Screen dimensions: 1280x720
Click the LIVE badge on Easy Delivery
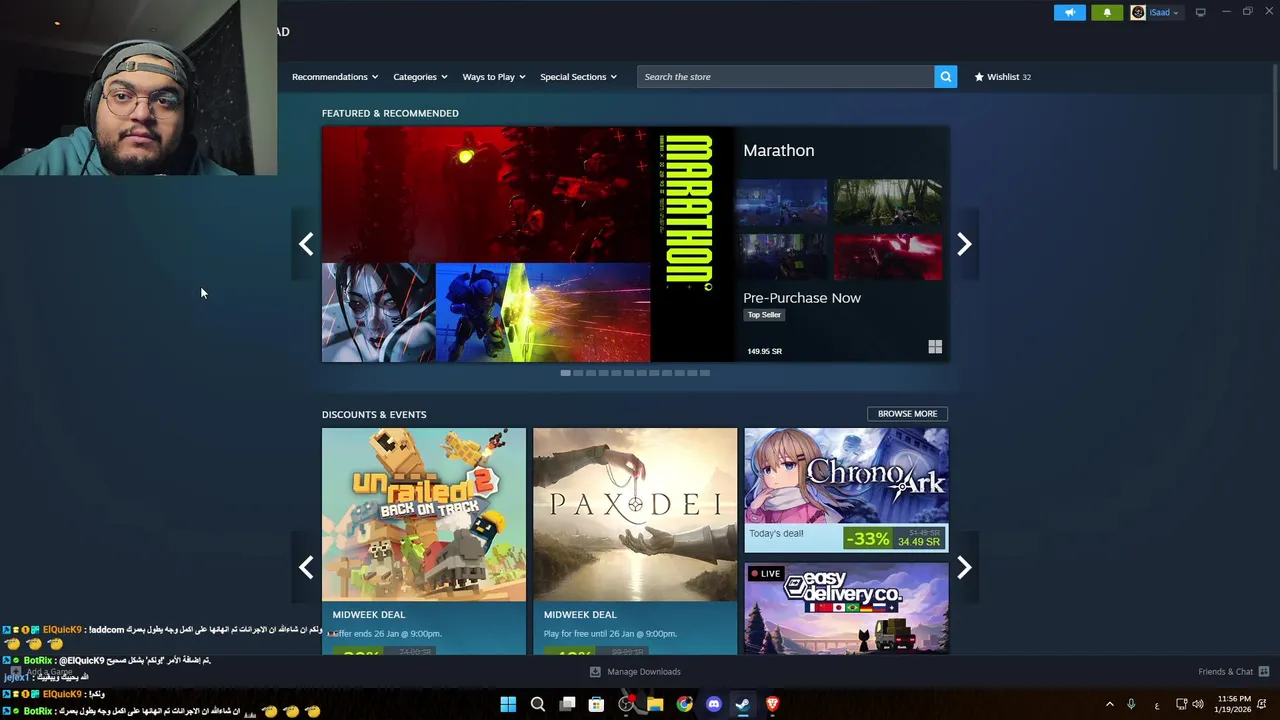pyautogui.click(x=765, y=574)
